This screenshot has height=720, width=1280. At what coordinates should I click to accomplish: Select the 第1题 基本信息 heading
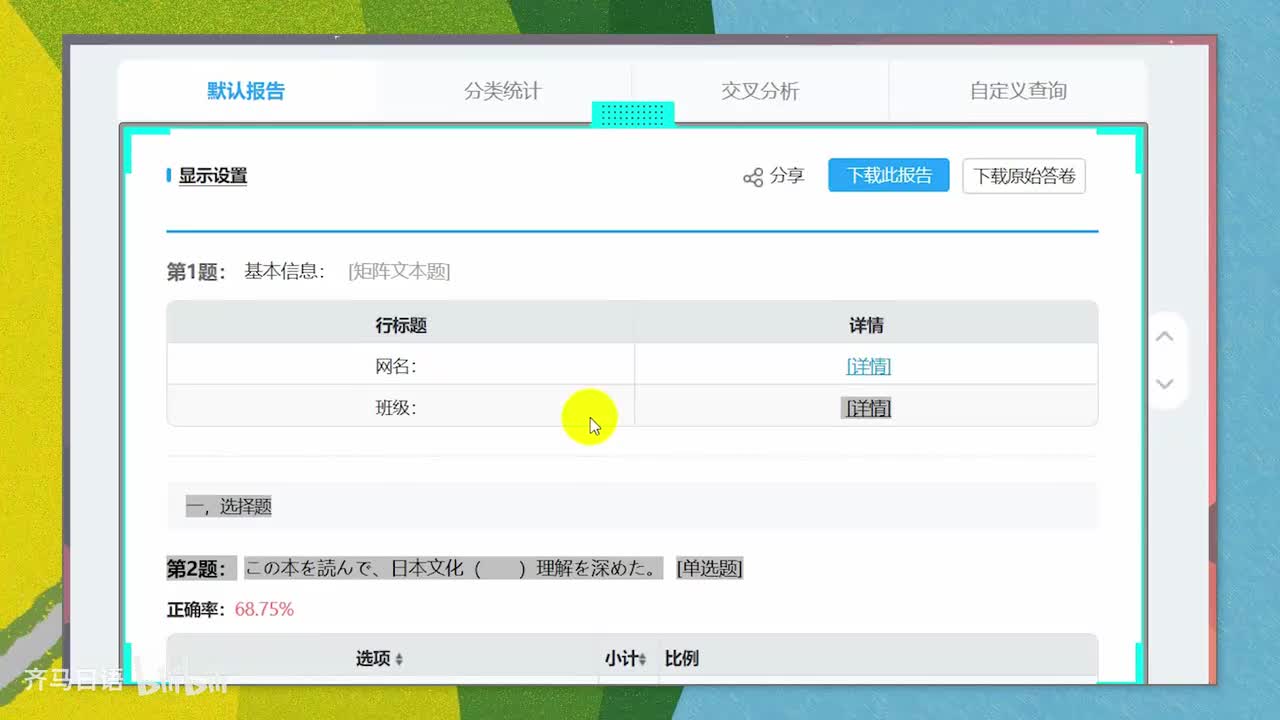pyautogui.click(x=245, y=272)
